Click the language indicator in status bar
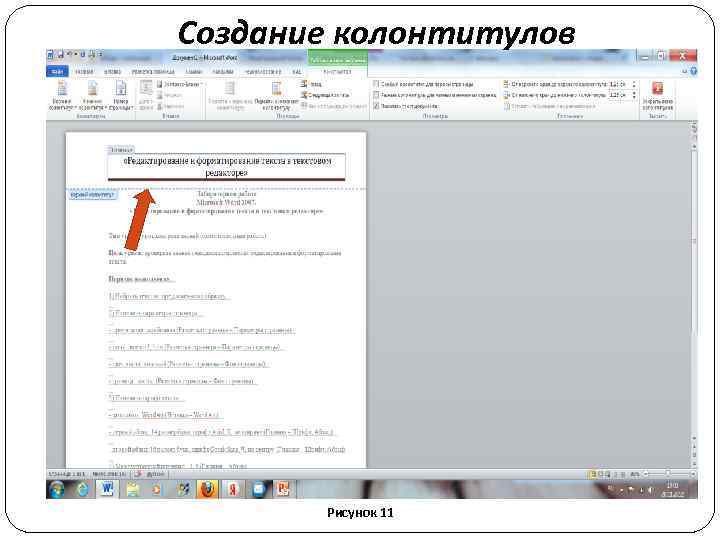This screenshot has height=540, width=720. pos(156,474)
